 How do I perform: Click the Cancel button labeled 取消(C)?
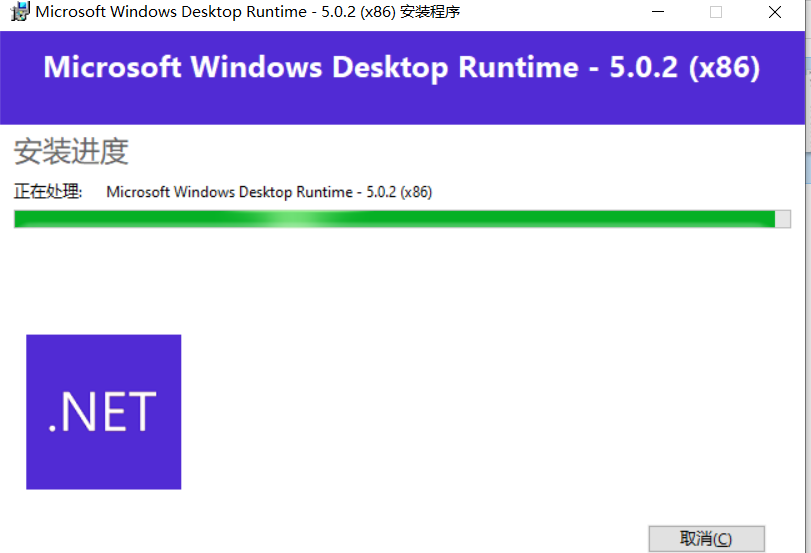pos(707,539)
